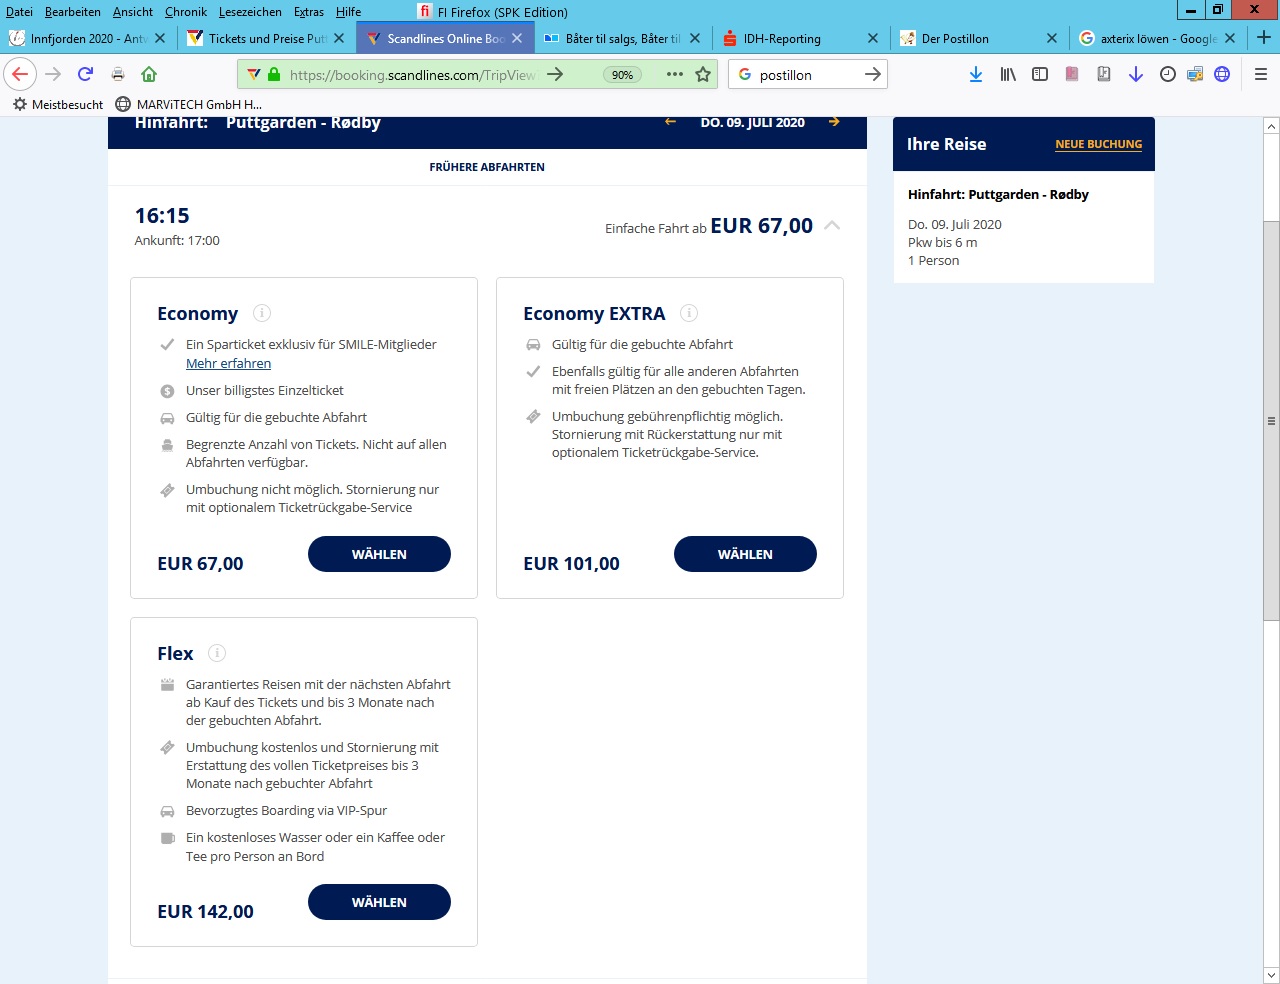Click the Firefox reload page icon
This screenshot has height=984, width=1280.
pos(86,74)
